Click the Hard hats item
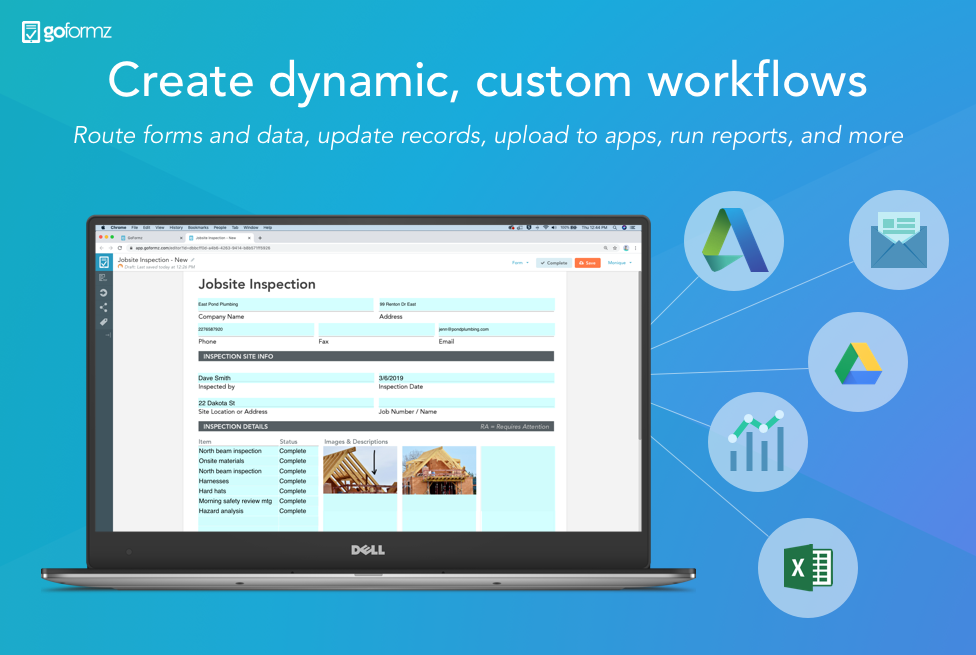 tap(212, 491)
